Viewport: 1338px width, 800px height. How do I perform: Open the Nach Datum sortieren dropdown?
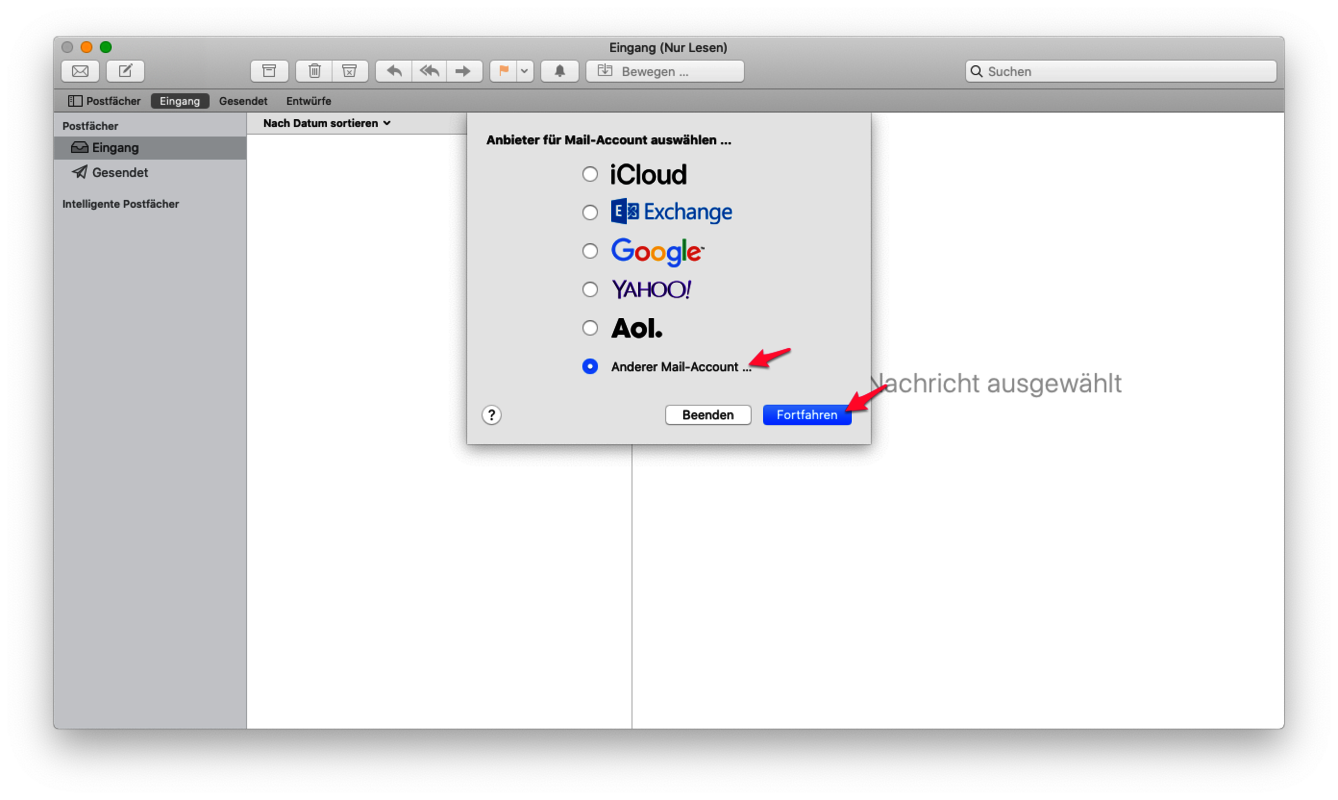coord(327,123)
